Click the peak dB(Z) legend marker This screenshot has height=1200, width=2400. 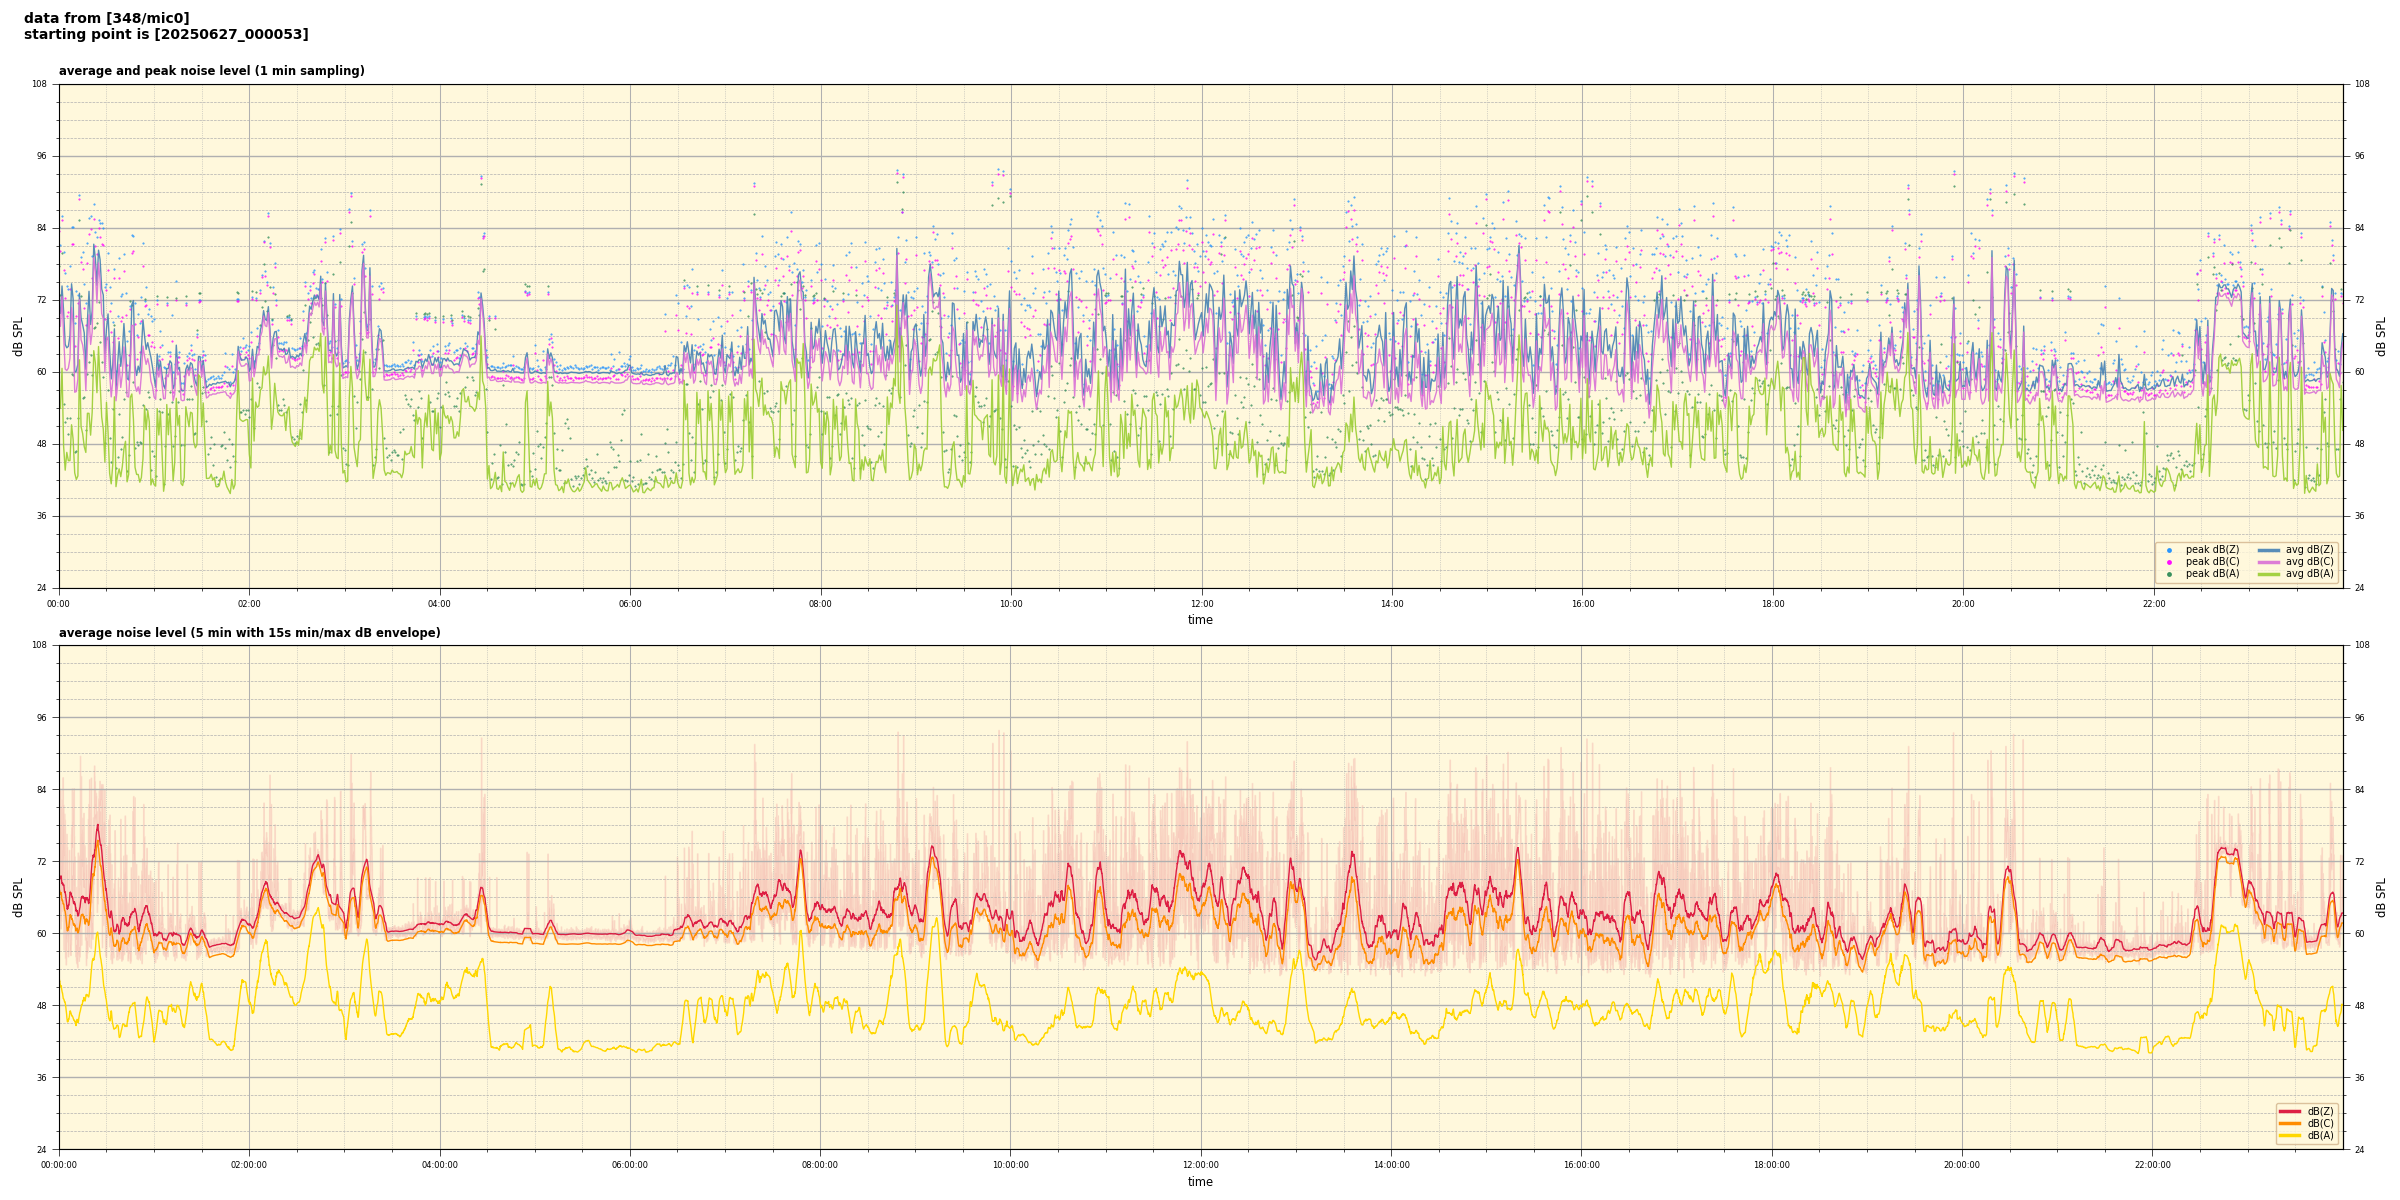[2169, 550]
